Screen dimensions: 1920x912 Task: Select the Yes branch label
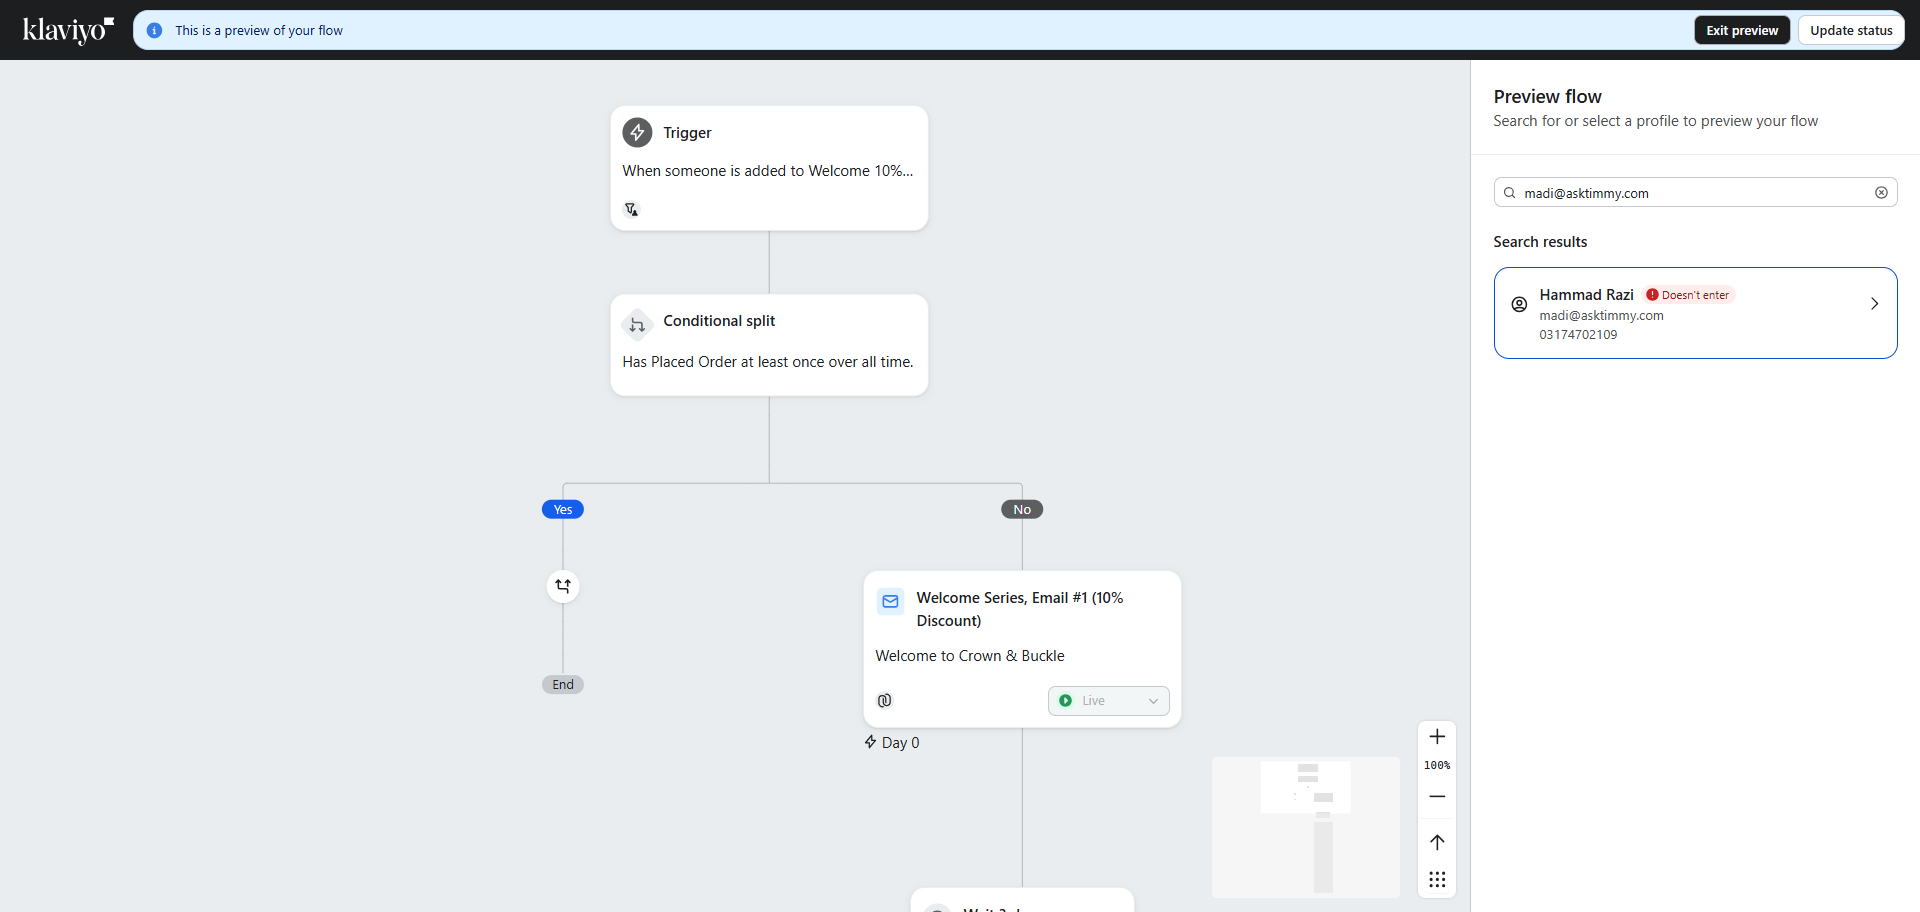[x=563, y=510]
